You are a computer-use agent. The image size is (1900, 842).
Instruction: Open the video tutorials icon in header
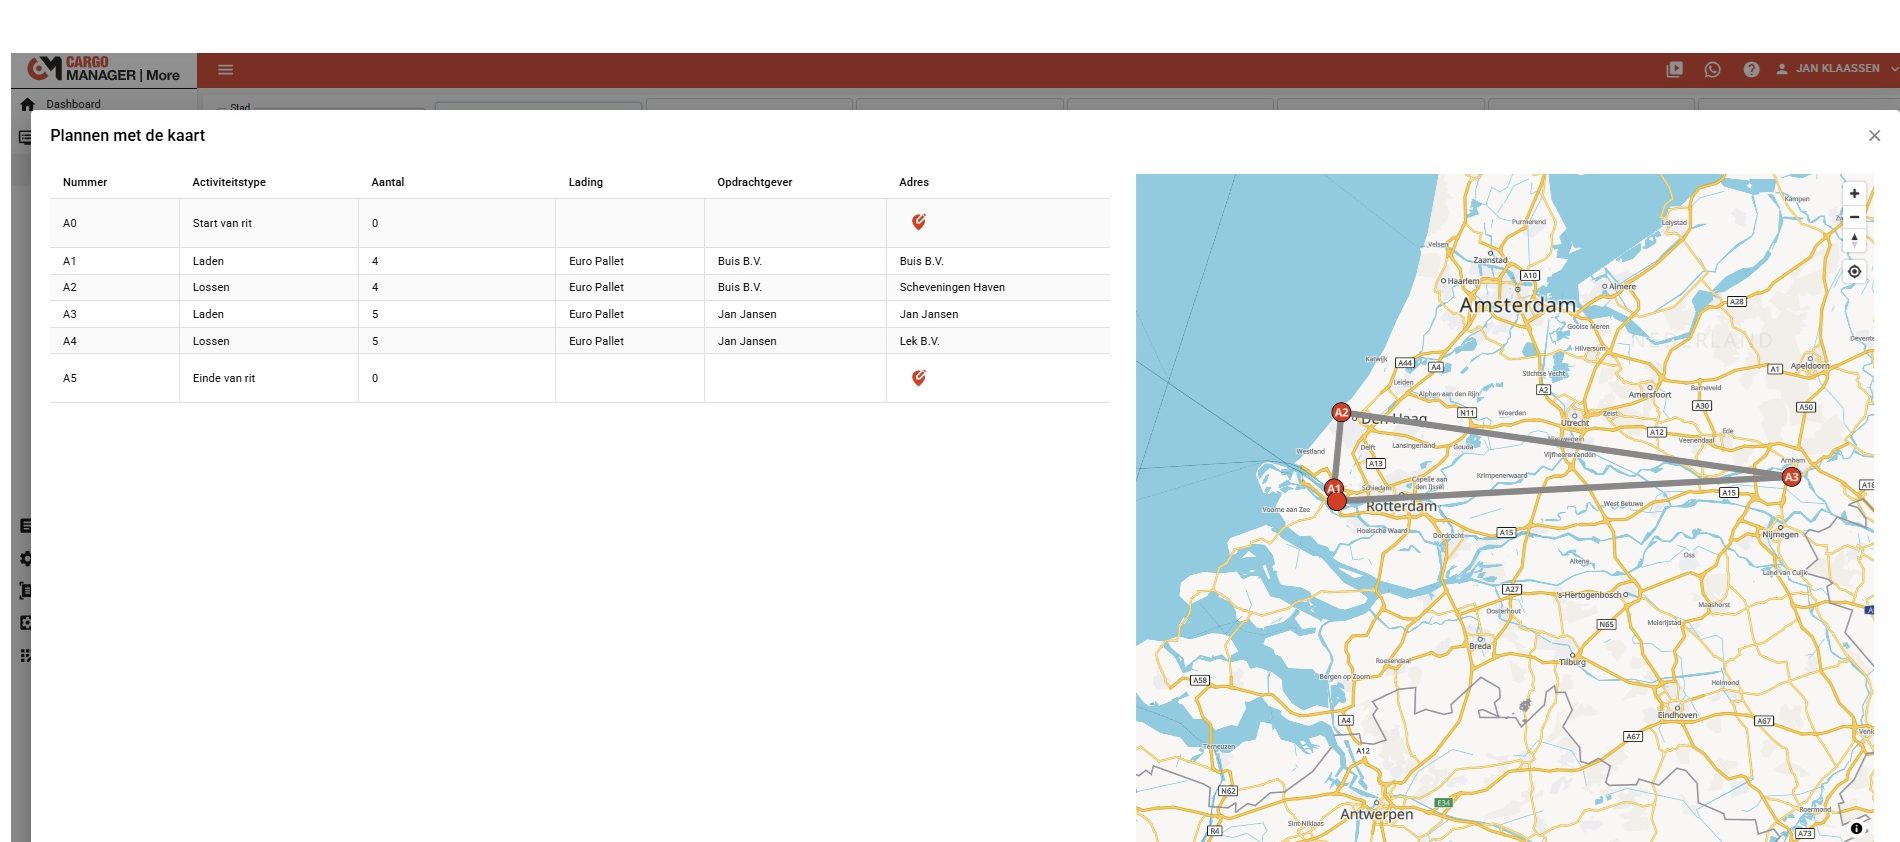1674,69
